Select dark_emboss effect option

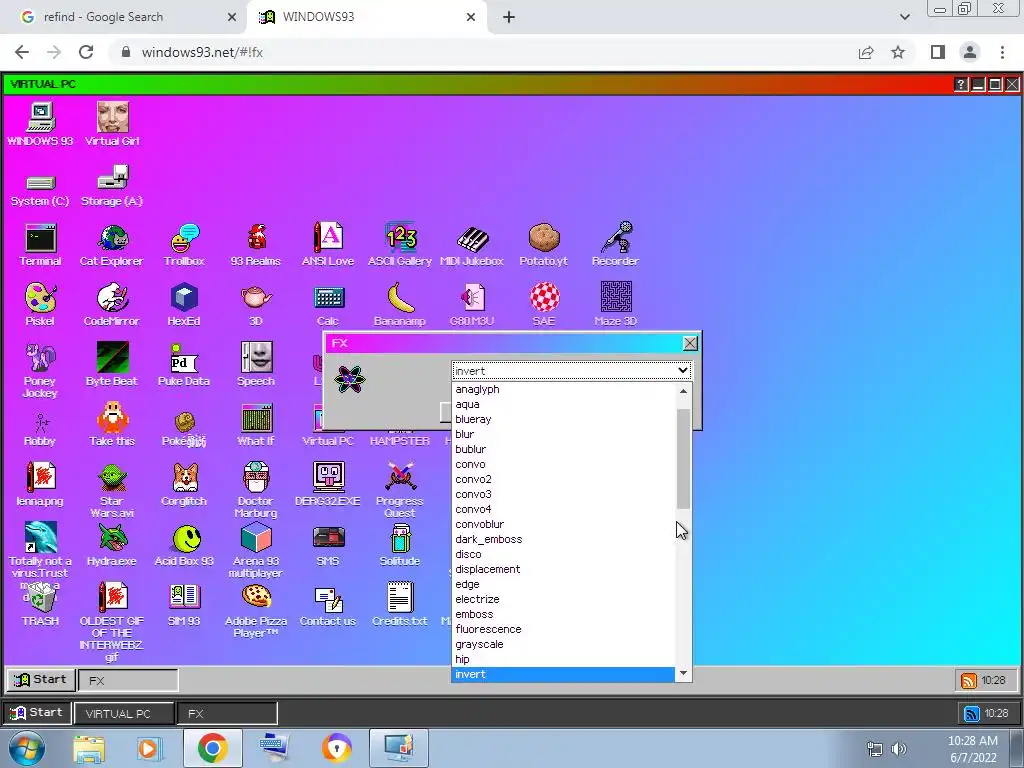coord(563,539)
